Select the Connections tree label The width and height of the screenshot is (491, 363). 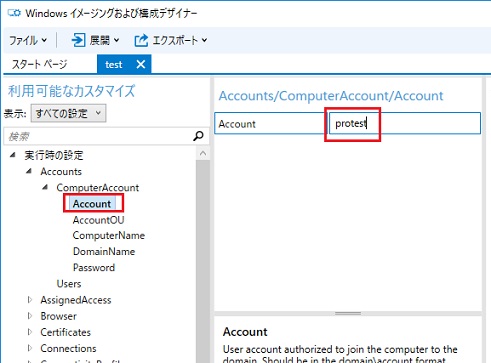pos(68,348)
